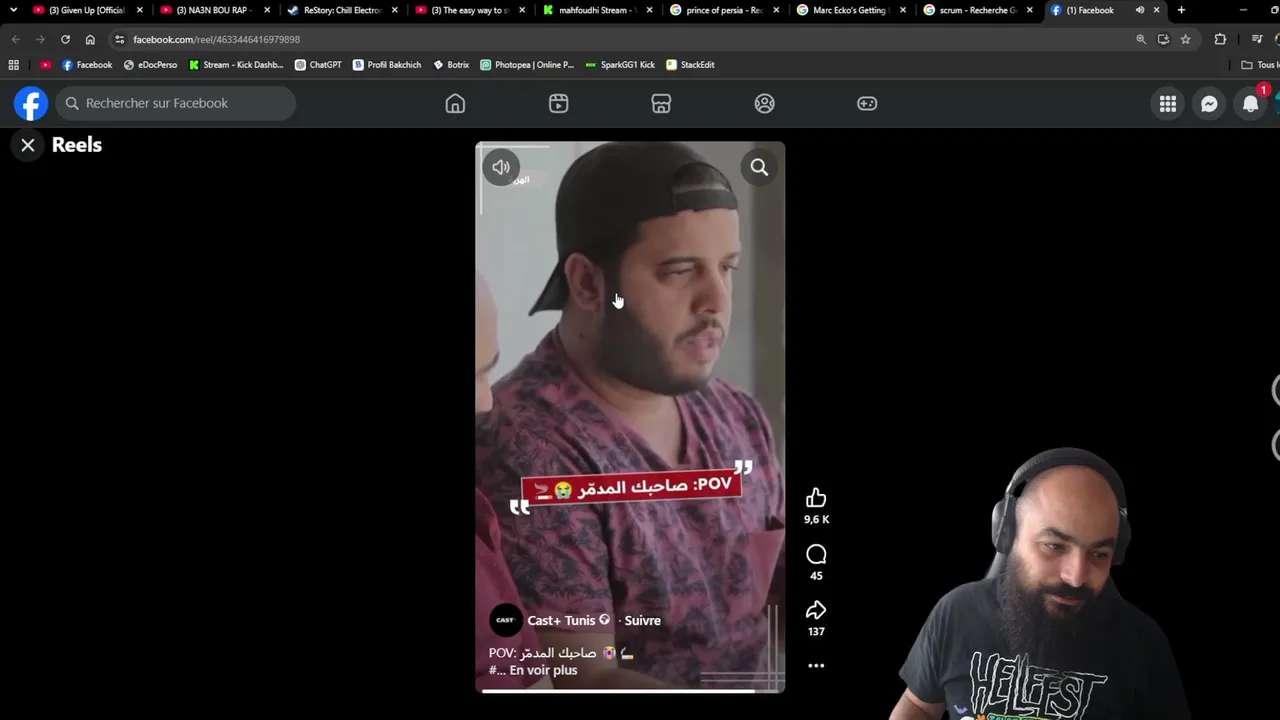
Task: Open the media controls toolbar icon
Action: [x=1257, y=39]
